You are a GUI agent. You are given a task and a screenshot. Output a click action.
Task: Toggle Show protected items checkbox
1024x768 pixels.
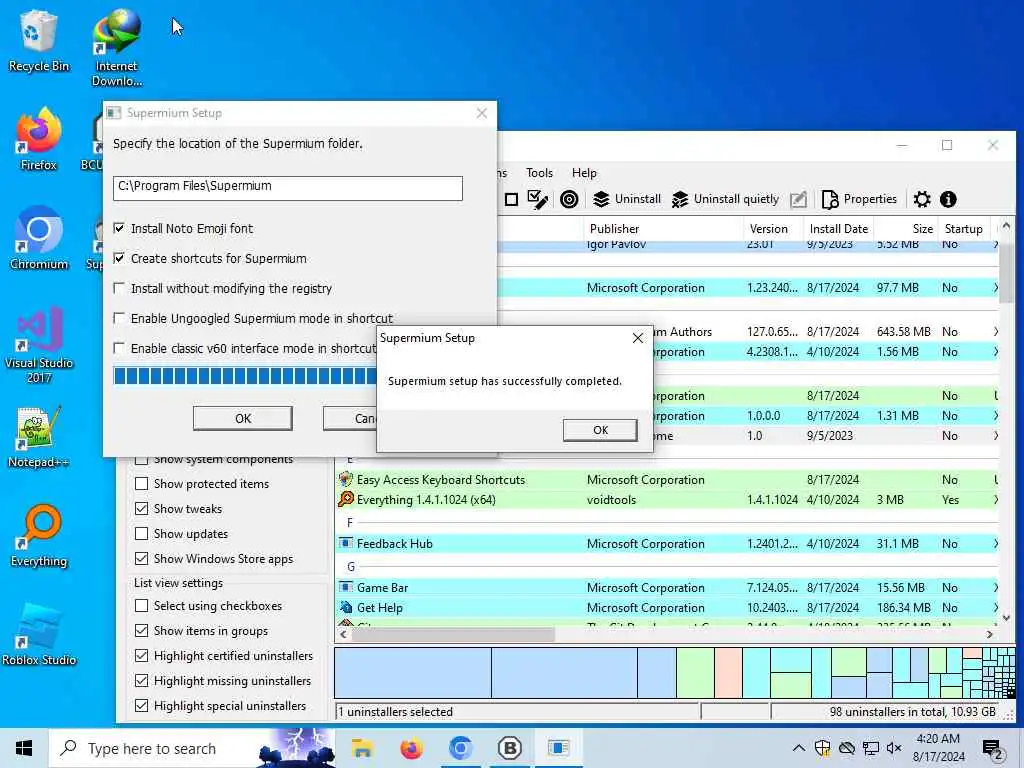click(x=141, y=483)
